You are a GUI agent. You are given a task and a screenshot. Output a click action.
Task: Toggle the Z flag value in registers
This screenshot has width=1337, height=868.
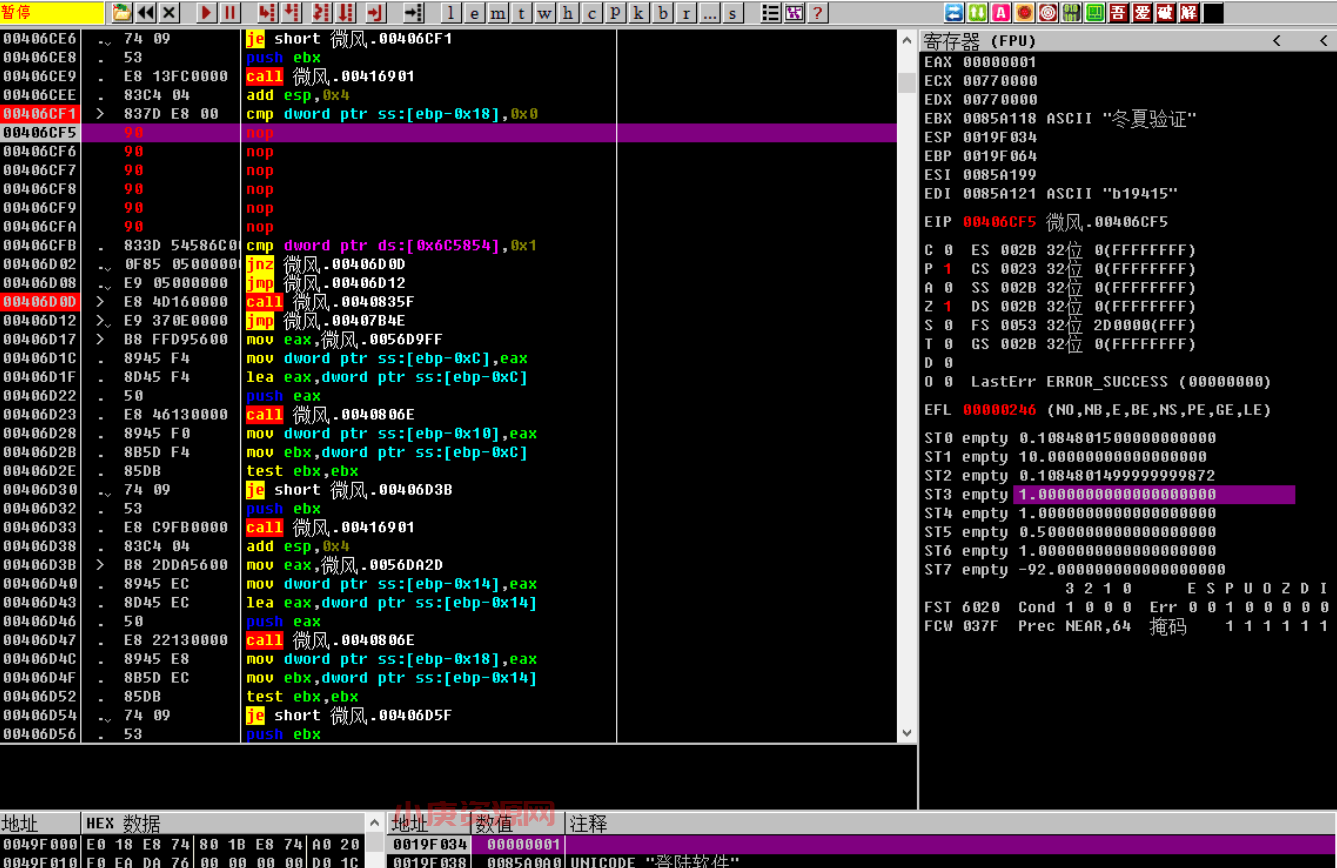click(947, 306)
